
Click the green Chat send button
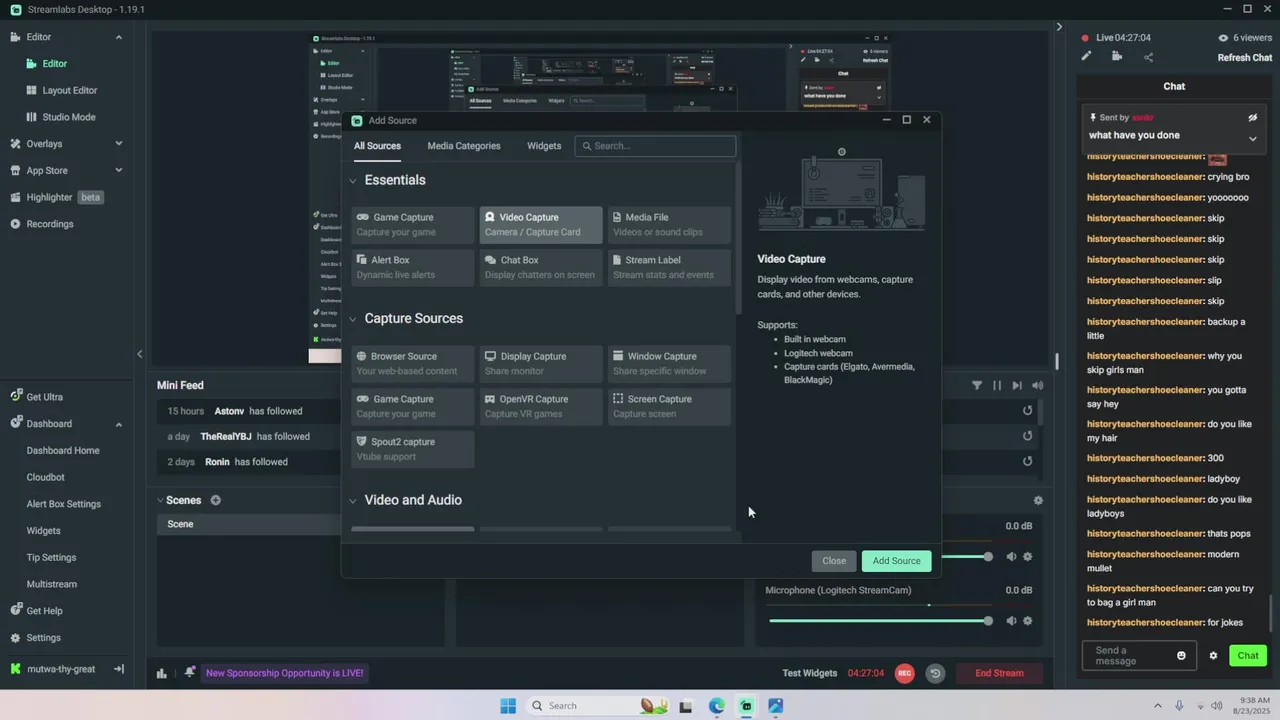(x=1248, y=656)
